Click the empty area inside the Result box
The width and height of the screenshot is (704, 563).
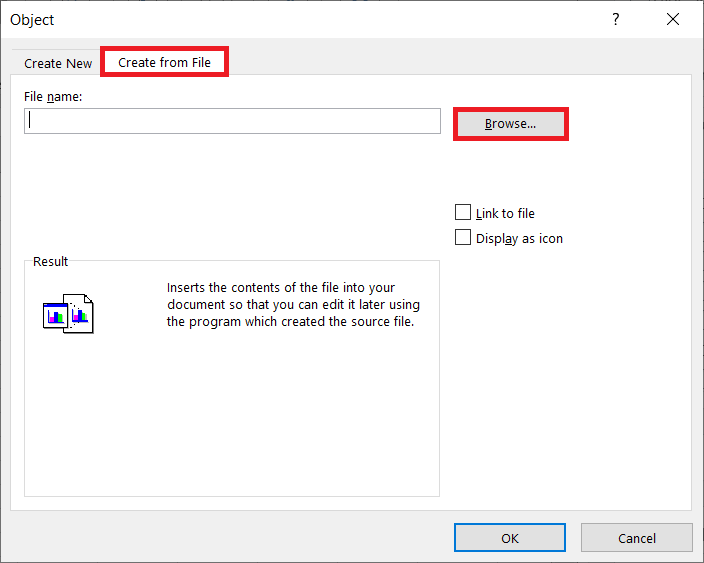click(232, 420)
